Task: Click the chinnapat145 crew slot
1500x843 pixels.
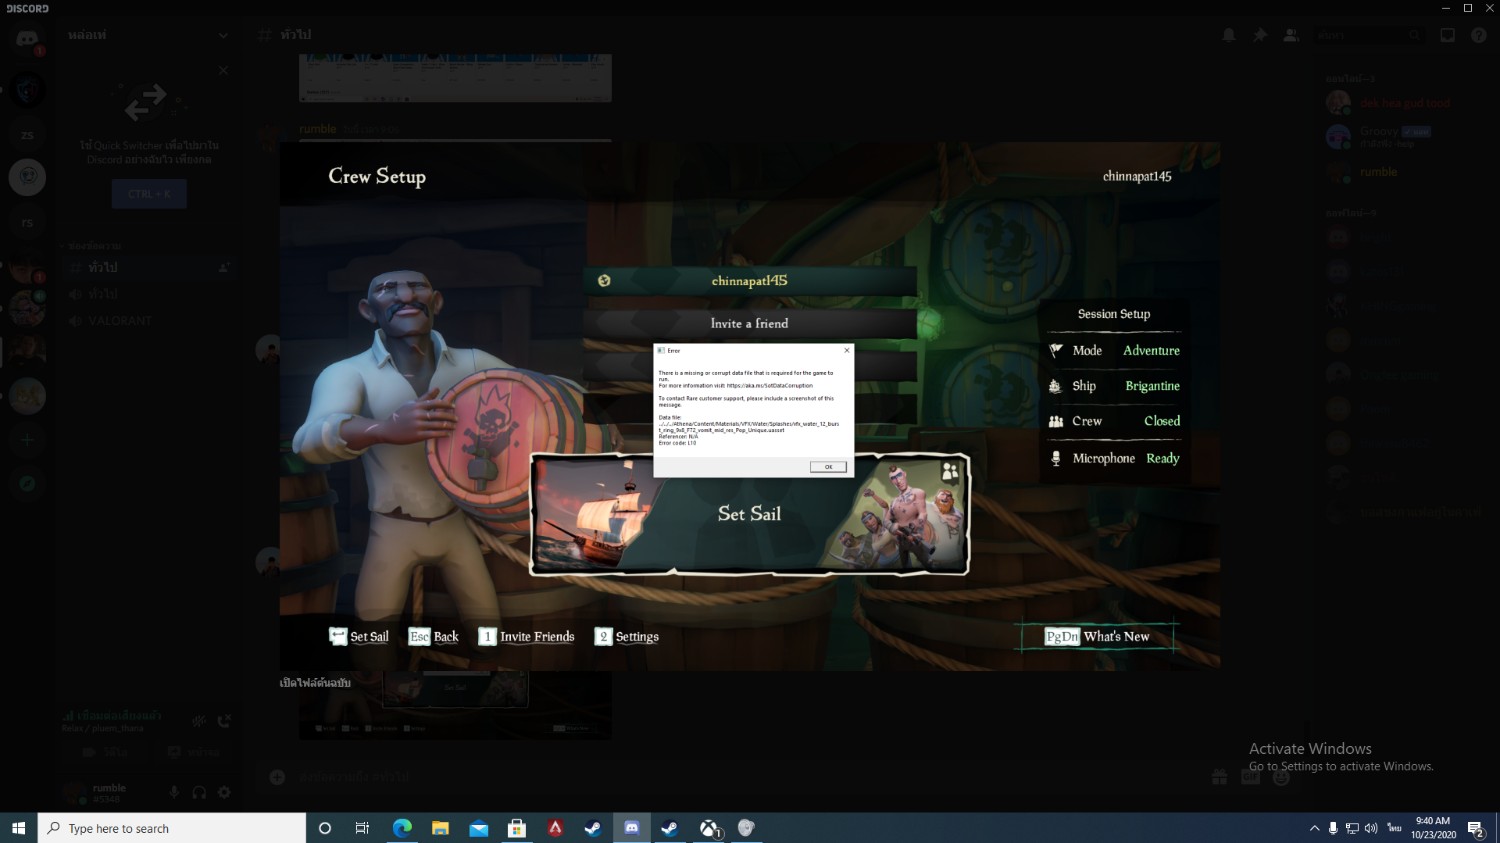Action: tap(750, 281)
